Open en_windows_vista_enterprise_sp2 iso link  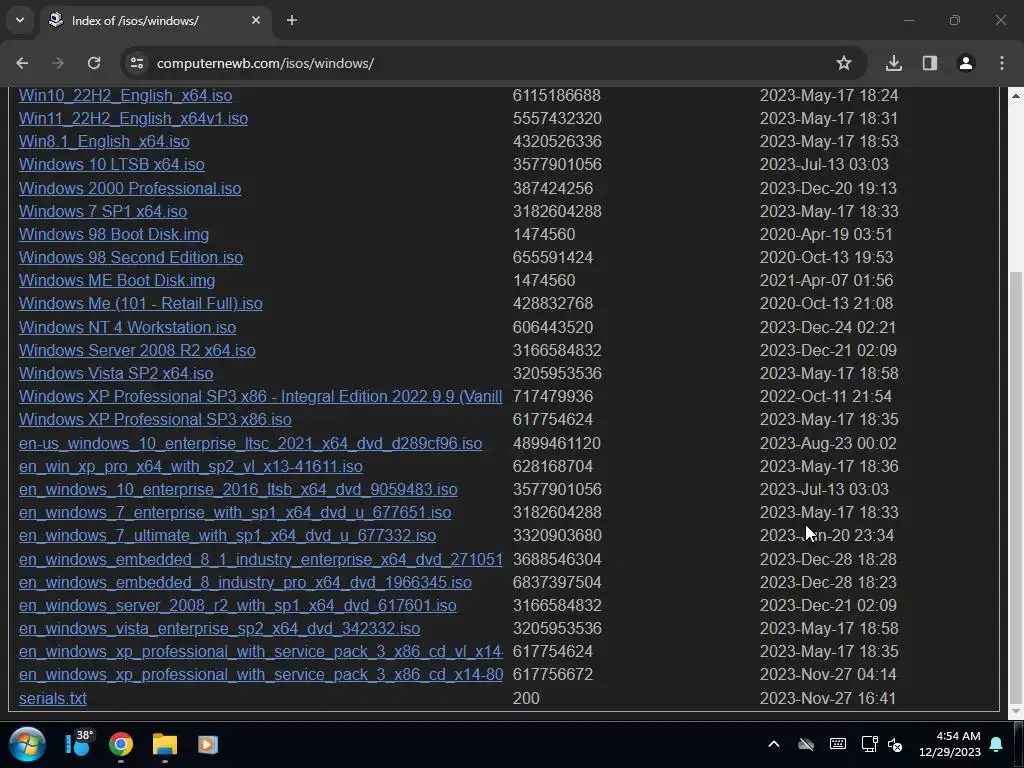[x=219, y=628]
